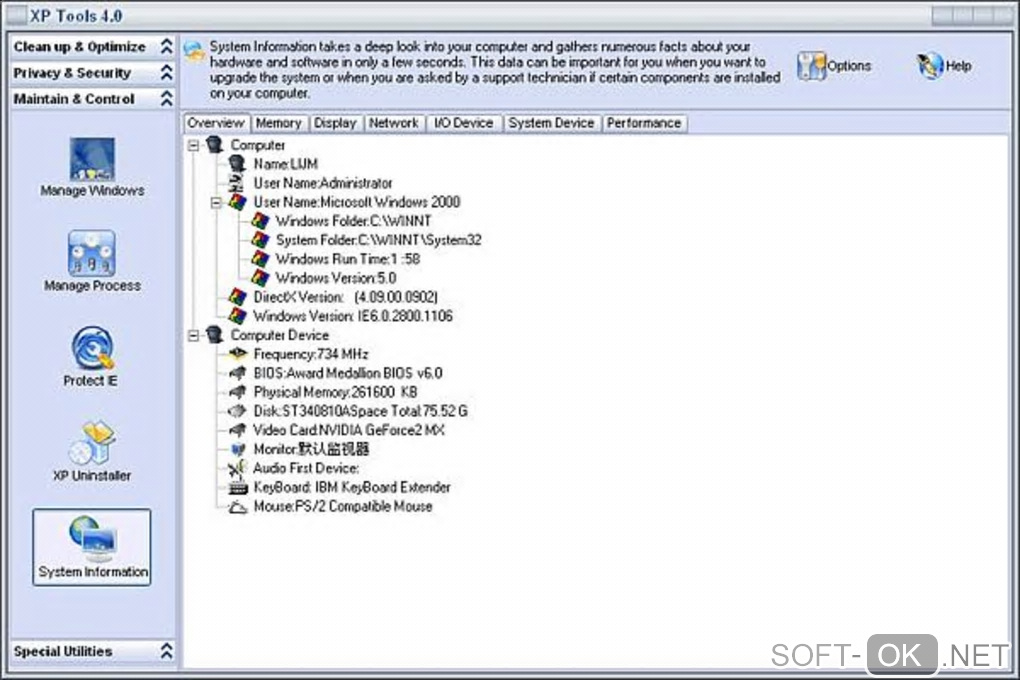1020x680 pixels.
Task: Collapse the Computer Device tree node
Action: [x=193, y=335]
